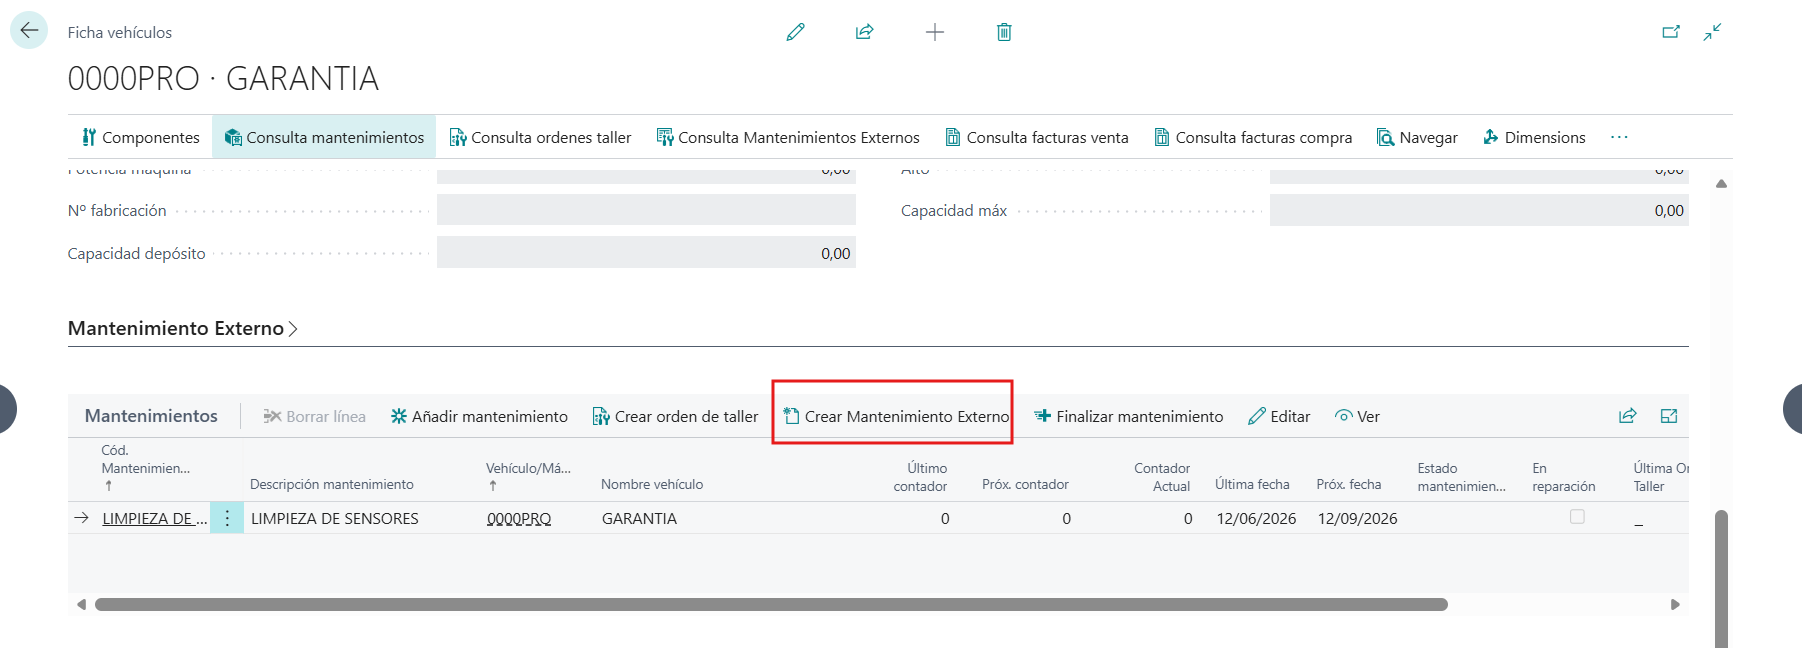Click LIMPIEZA DE SENSORES description cell
1802x648 pixels.
335,518
